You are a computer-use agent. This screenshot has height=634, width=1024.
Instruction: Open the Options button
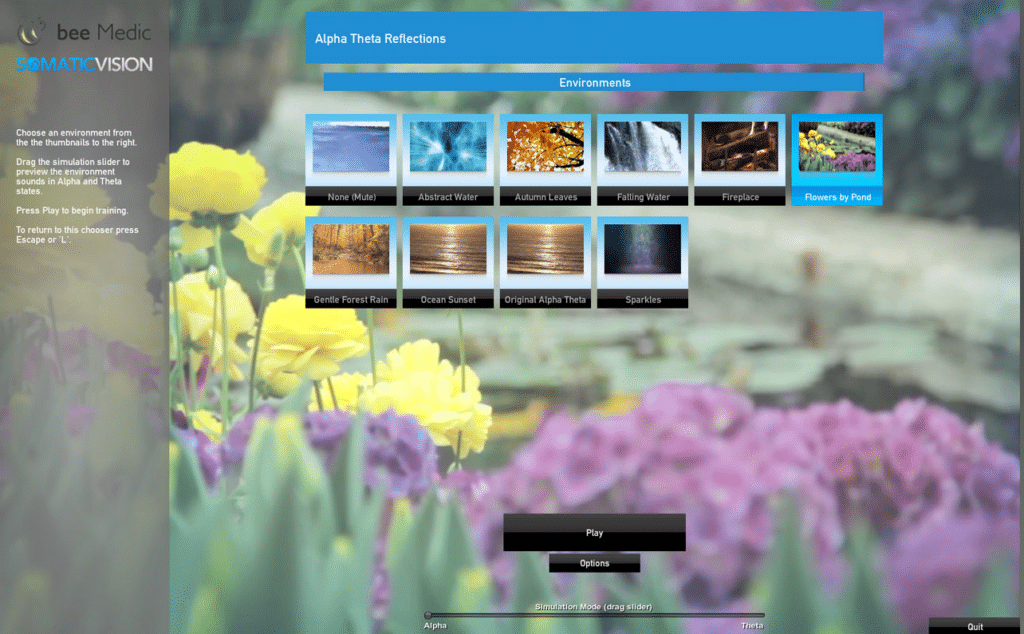coord(594,563)
